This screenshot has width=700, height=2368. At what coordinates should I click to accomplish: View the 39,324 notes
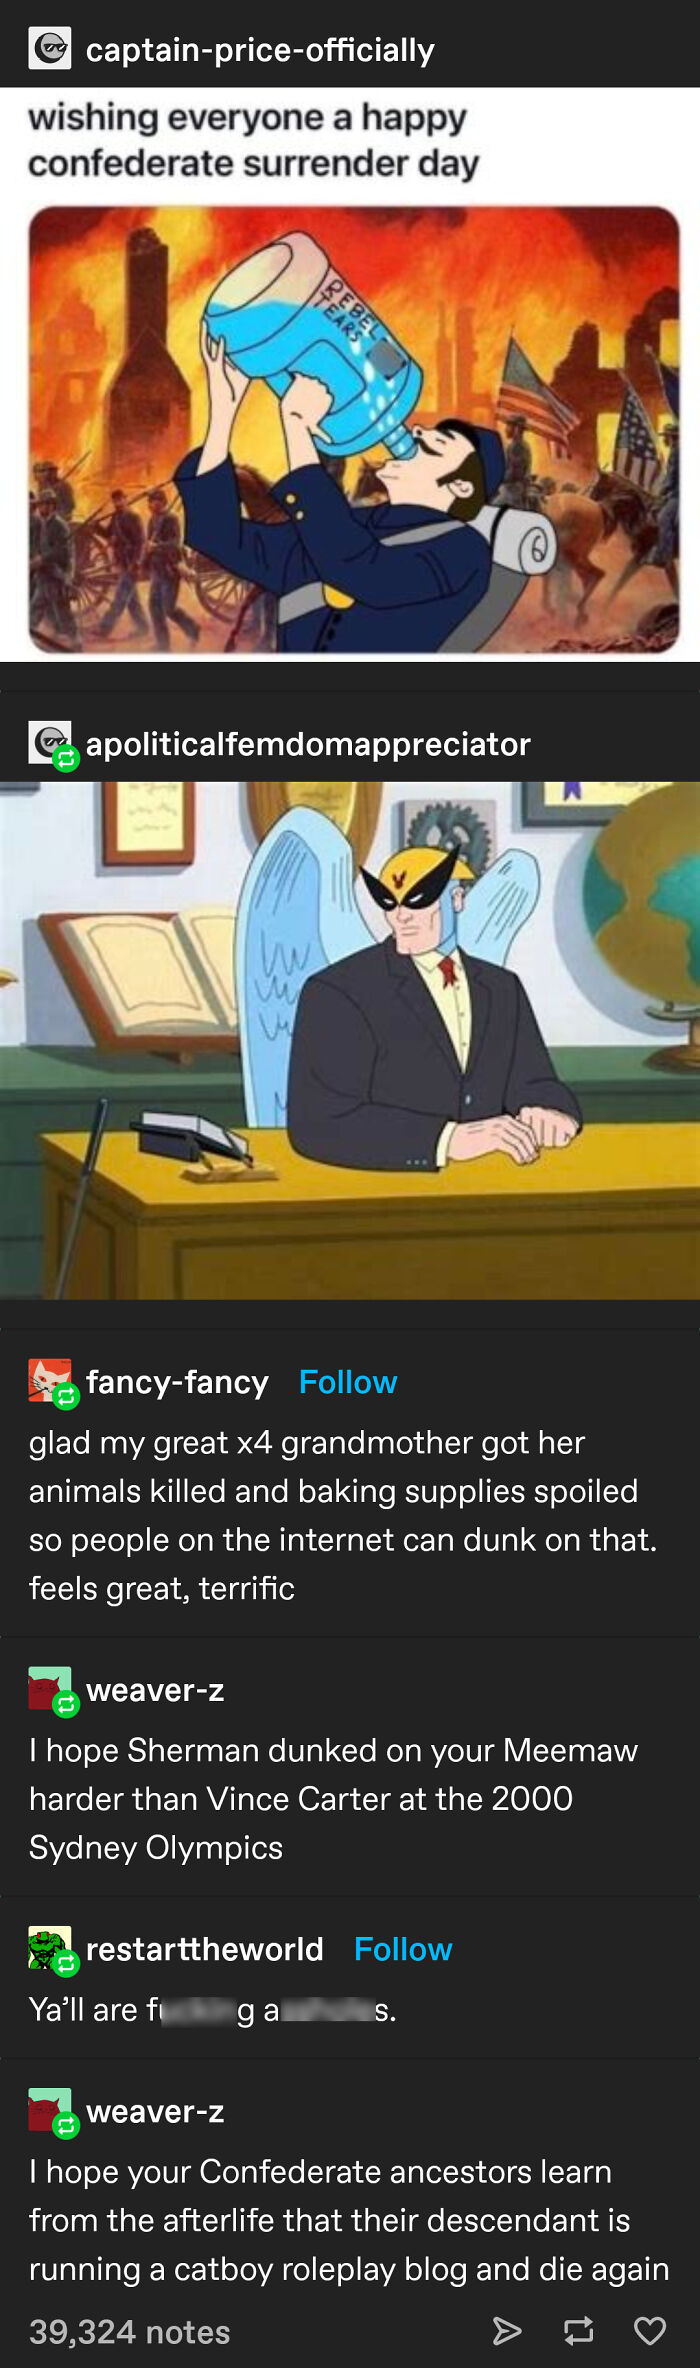click(x=129, y=2332)
